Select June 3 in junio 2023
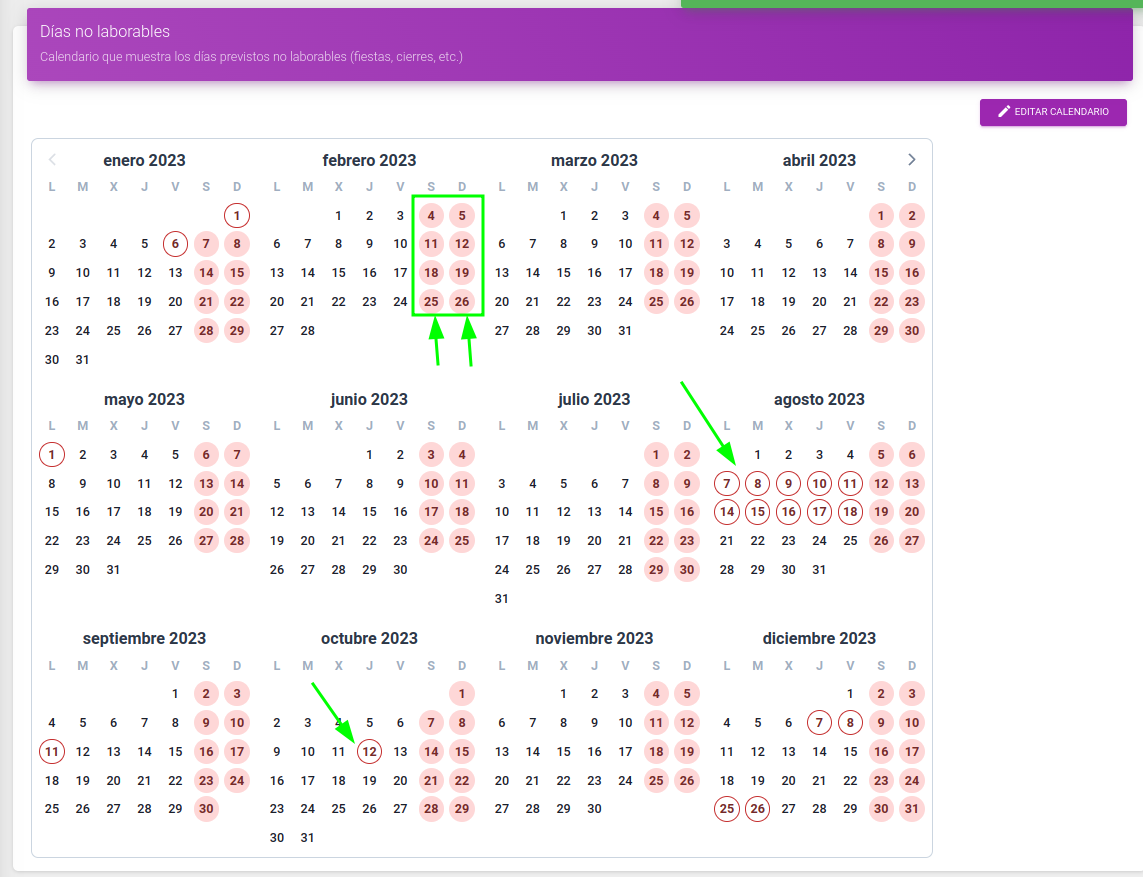Image resolution: width=1143 pixels, height=877 pixels. tap(431, 455)
